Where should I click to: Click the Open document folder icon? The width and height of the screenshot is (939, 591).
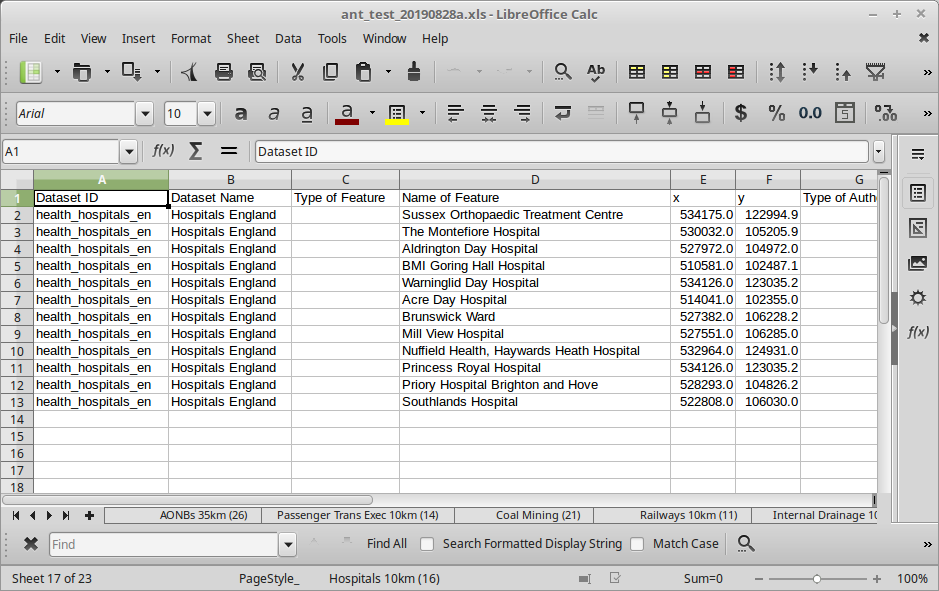pyautogui.click(x=81, y=72)
